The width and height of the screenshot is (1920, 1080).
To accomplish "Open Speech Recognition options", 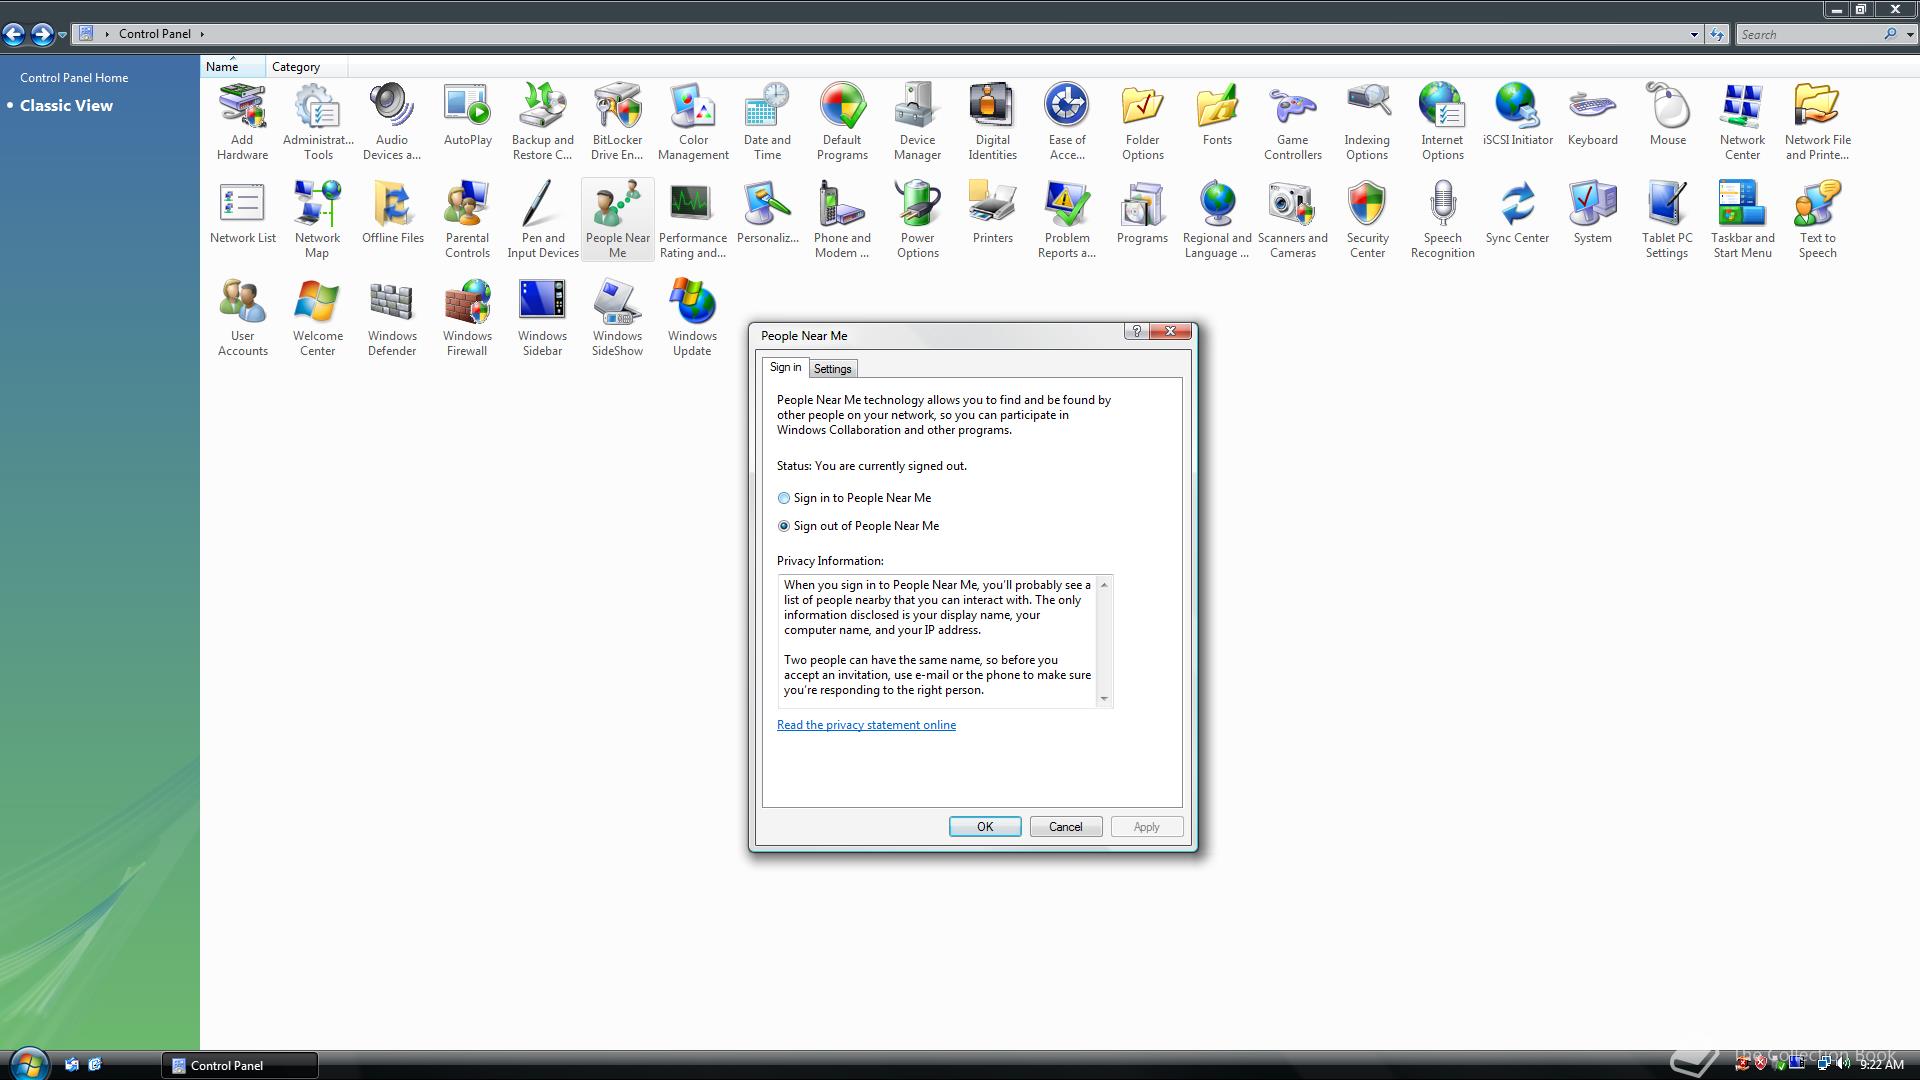I will tap(1442, 219).
